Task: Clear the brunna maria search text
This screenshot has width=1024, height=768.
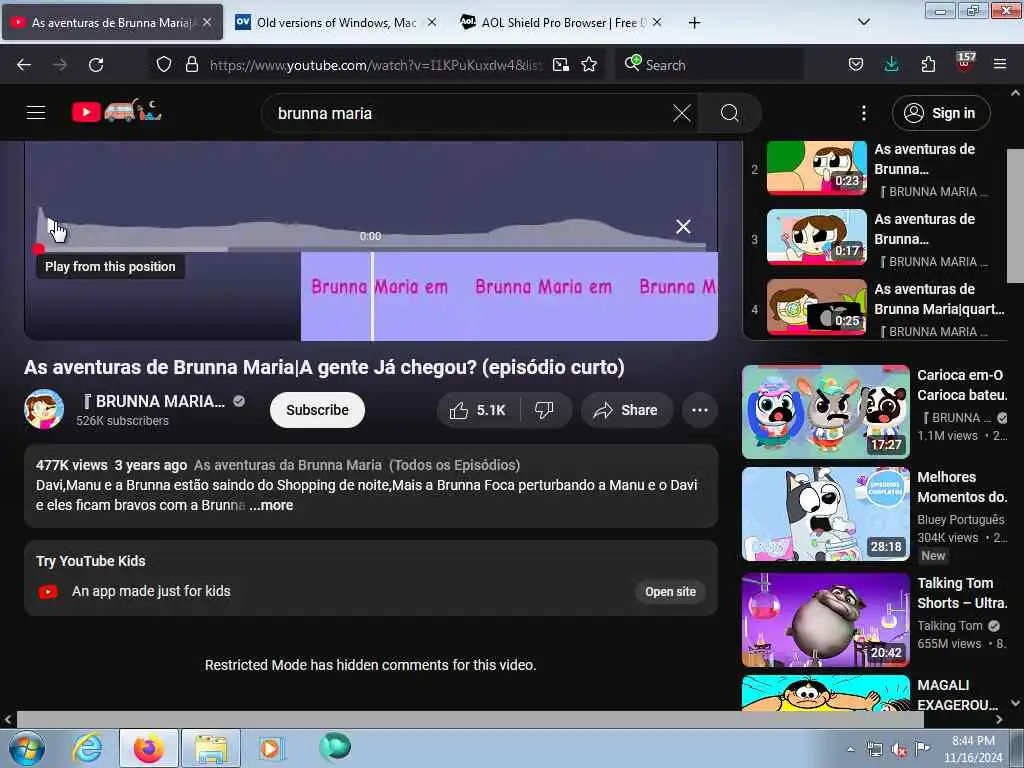Action: click(681, 113)
